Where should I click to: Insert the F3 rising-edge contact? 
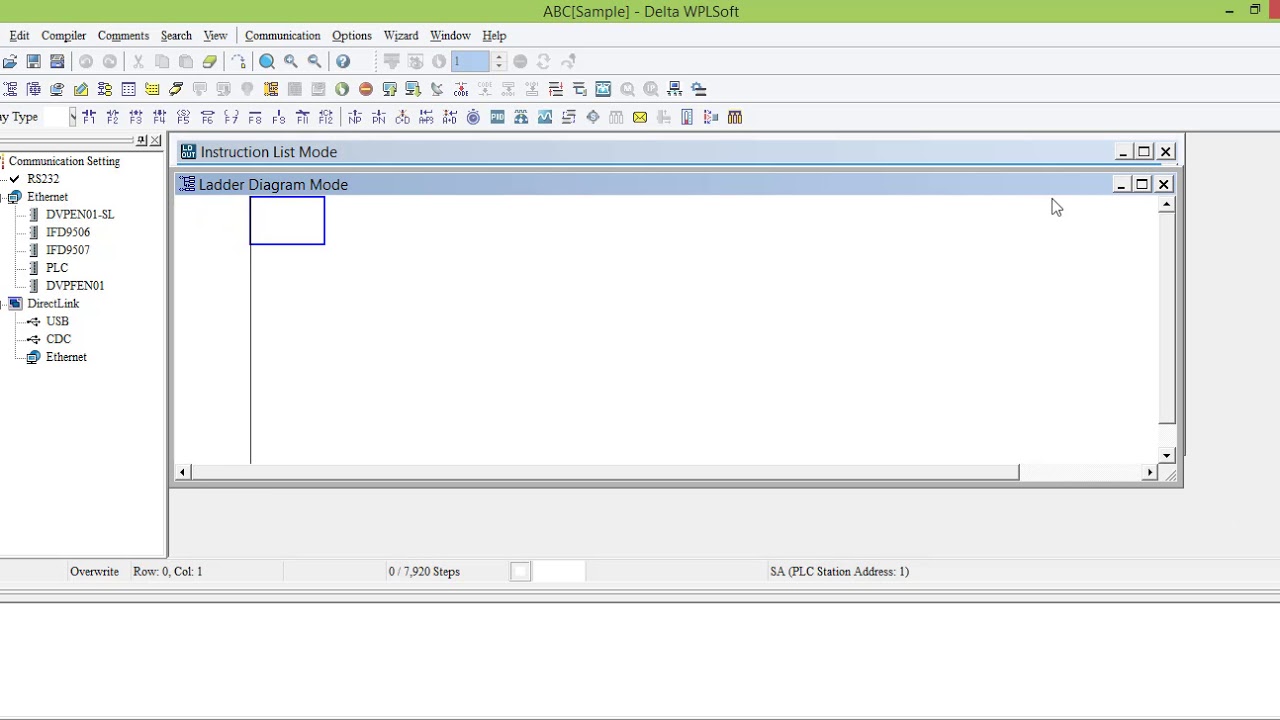(136, 117)
